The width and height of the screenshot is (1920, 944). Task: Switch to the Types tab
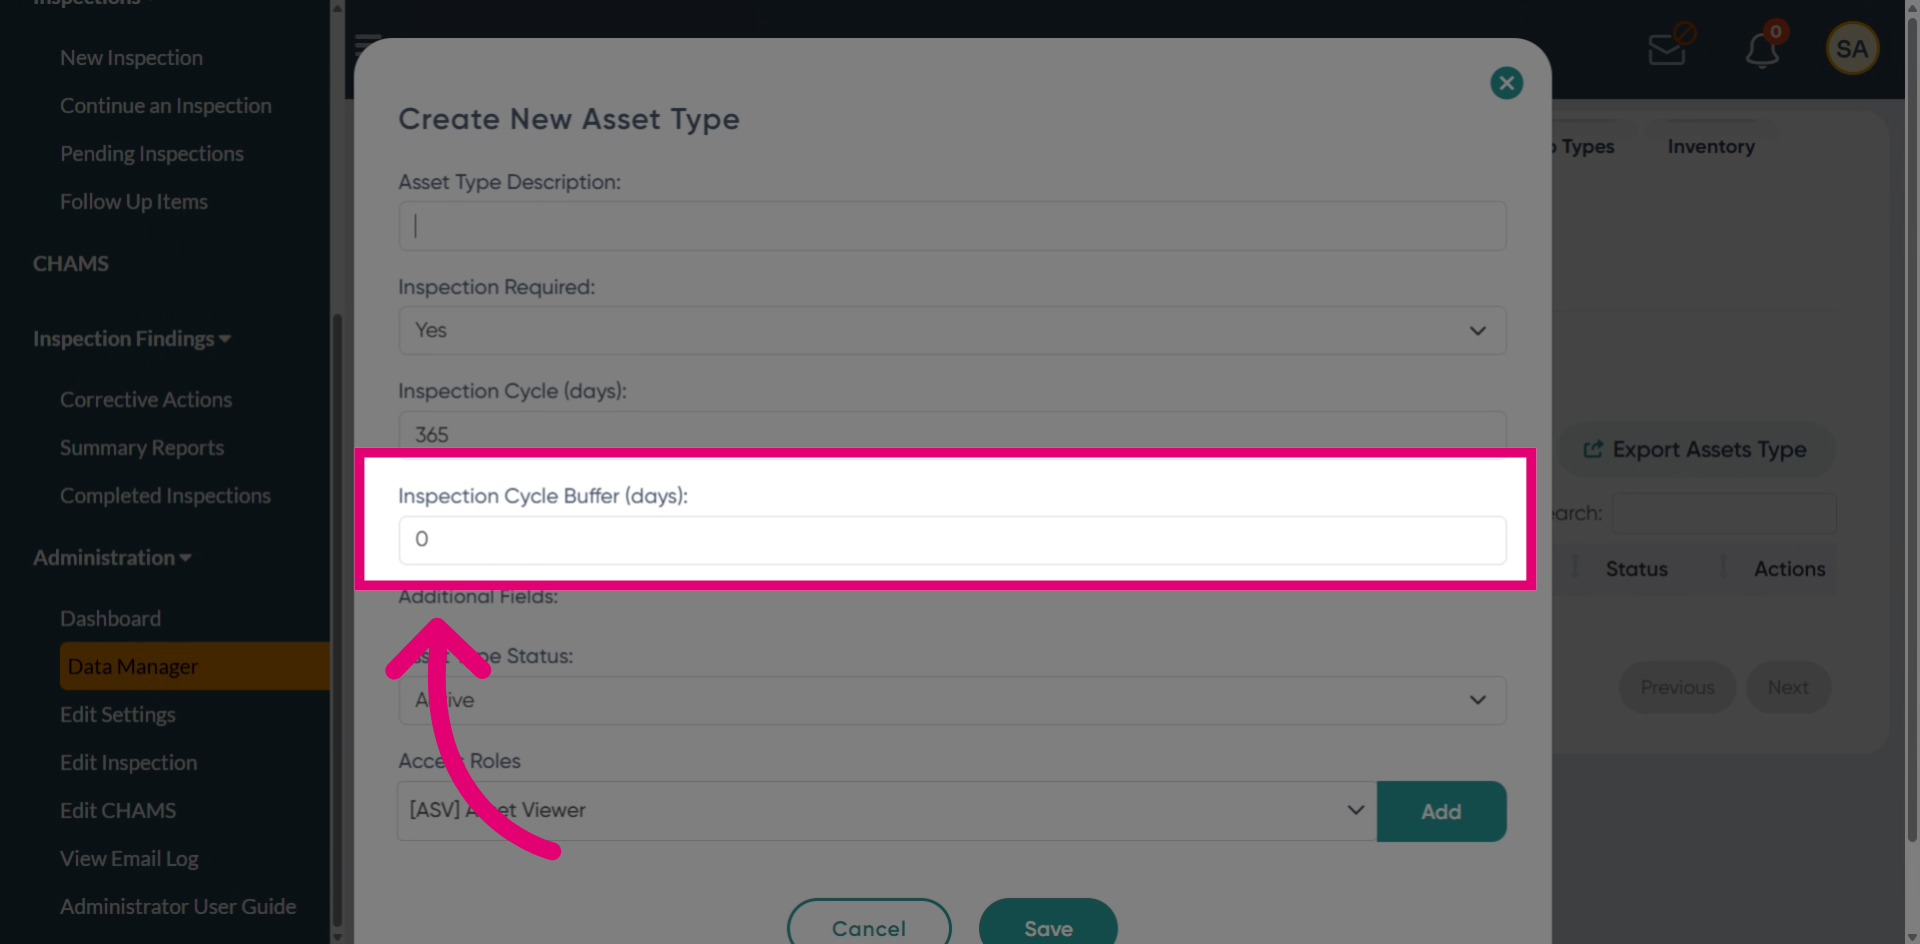coord(1586,147)
